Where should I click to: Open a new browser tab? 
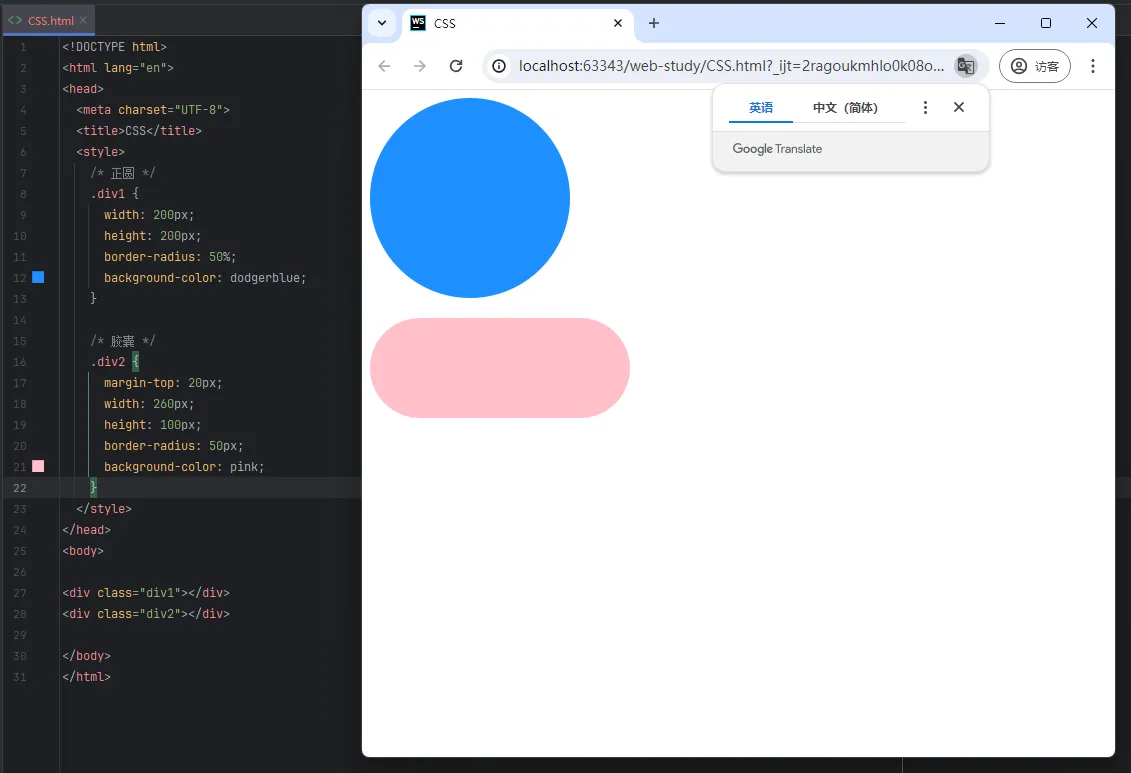pyautogui.click(x=654, y=23)
